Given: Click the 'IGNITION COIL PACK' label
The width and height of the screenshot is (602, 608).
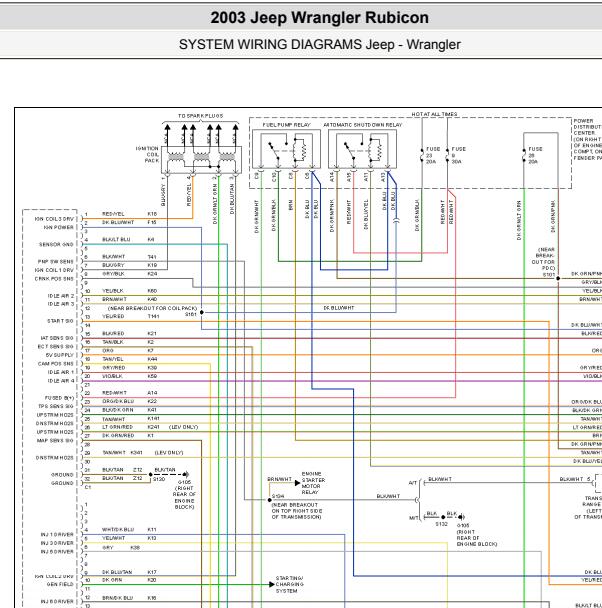Looking at the screenshot, I should click(x=147, y=154).
